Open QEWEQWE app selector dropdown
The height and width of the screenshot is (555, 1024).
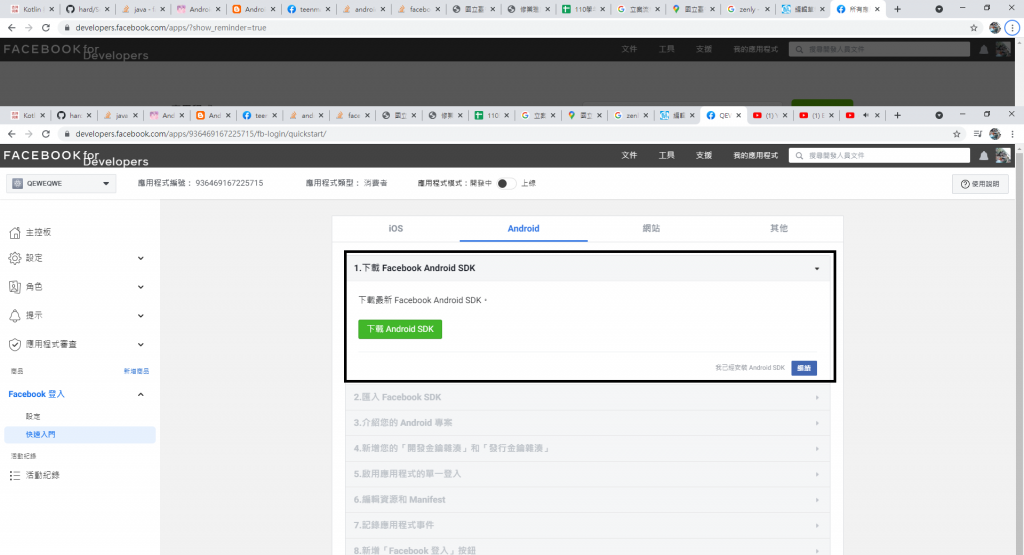click(x=61, y=183)
